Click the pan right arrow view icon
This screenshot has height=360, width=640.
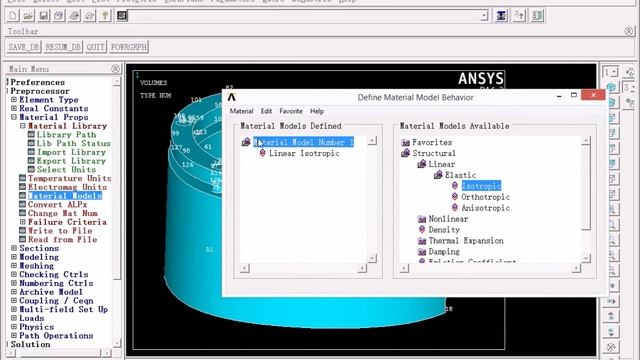point(611,301)
